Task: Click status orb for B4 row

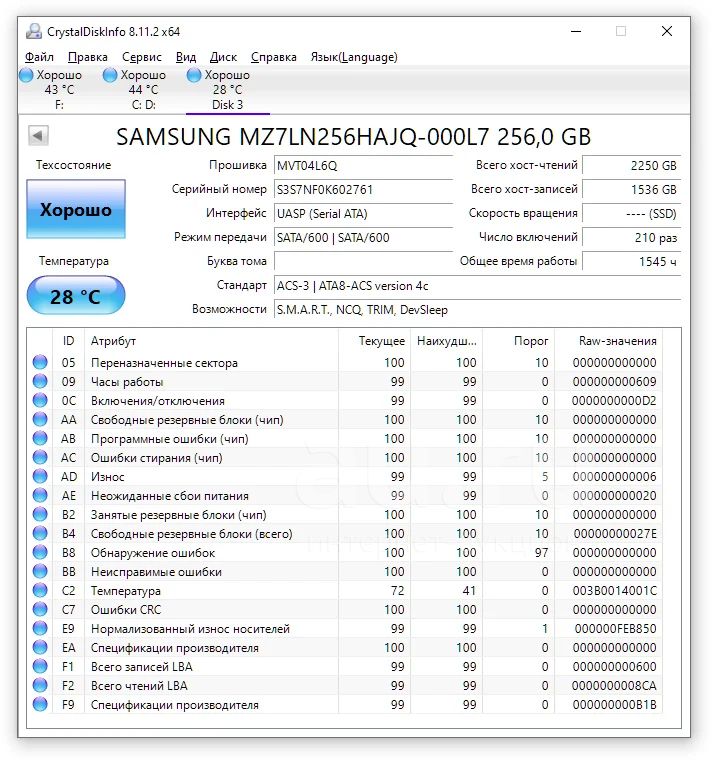Action: (40, 533)
